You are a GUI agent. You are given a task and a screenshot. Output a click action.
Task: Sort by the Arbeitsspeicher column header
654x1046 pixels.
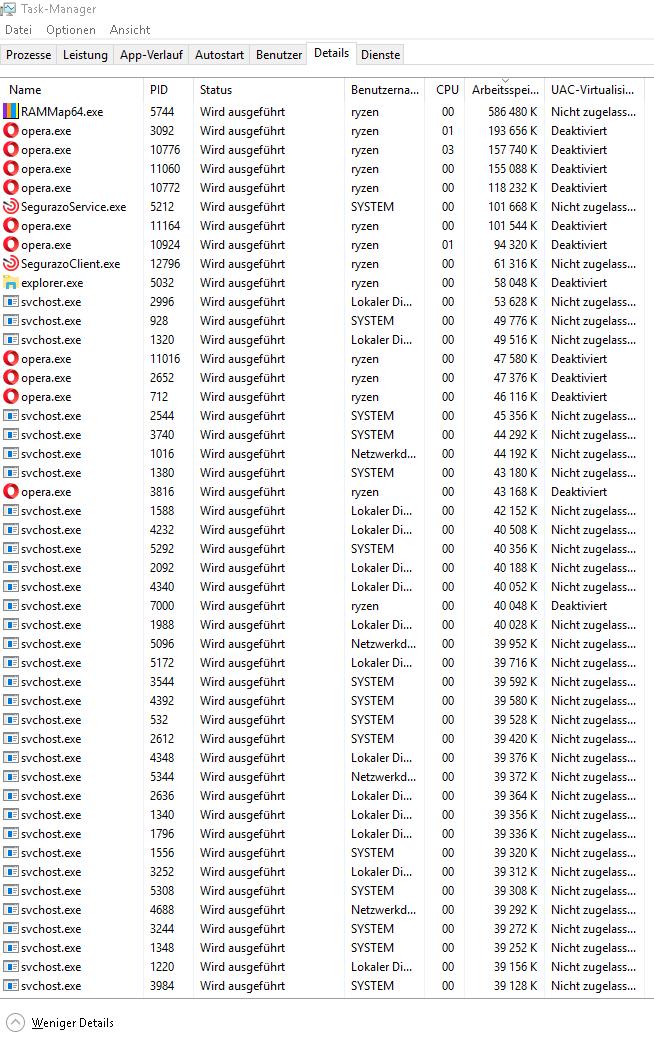click(x=505, y=89)
